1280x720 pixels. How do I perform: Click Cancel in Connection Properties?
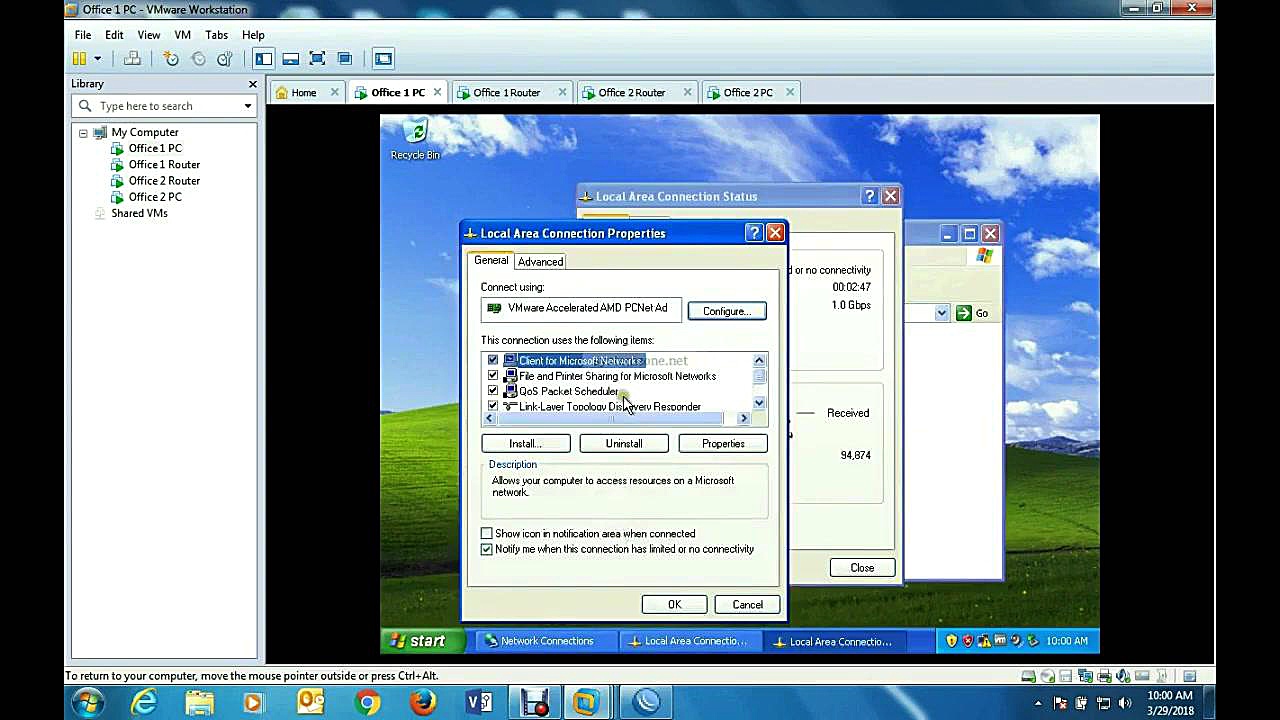point(747,605)
